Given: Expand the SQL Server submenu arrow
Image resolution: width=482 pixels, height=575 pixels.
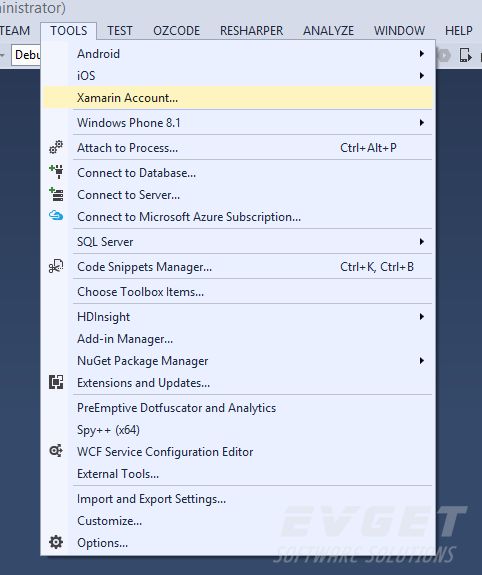Looking at the screenshot, I should (422, 242).
